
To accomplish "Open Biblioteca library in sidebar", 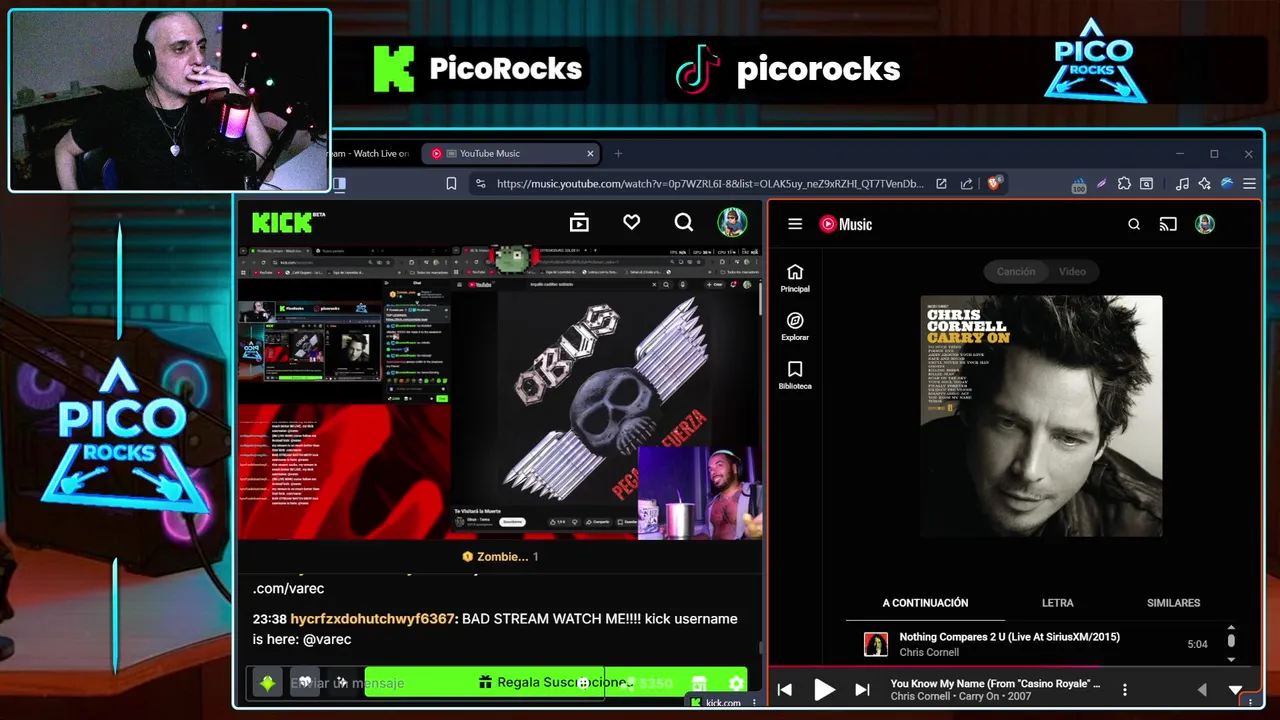I will (795, 375).
